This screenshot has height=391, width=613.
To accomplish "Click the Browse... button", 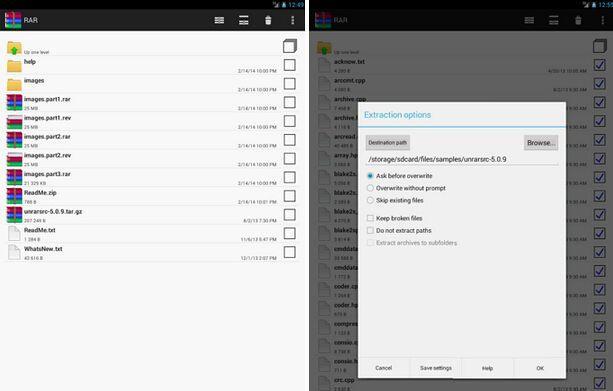I will 541,143.
